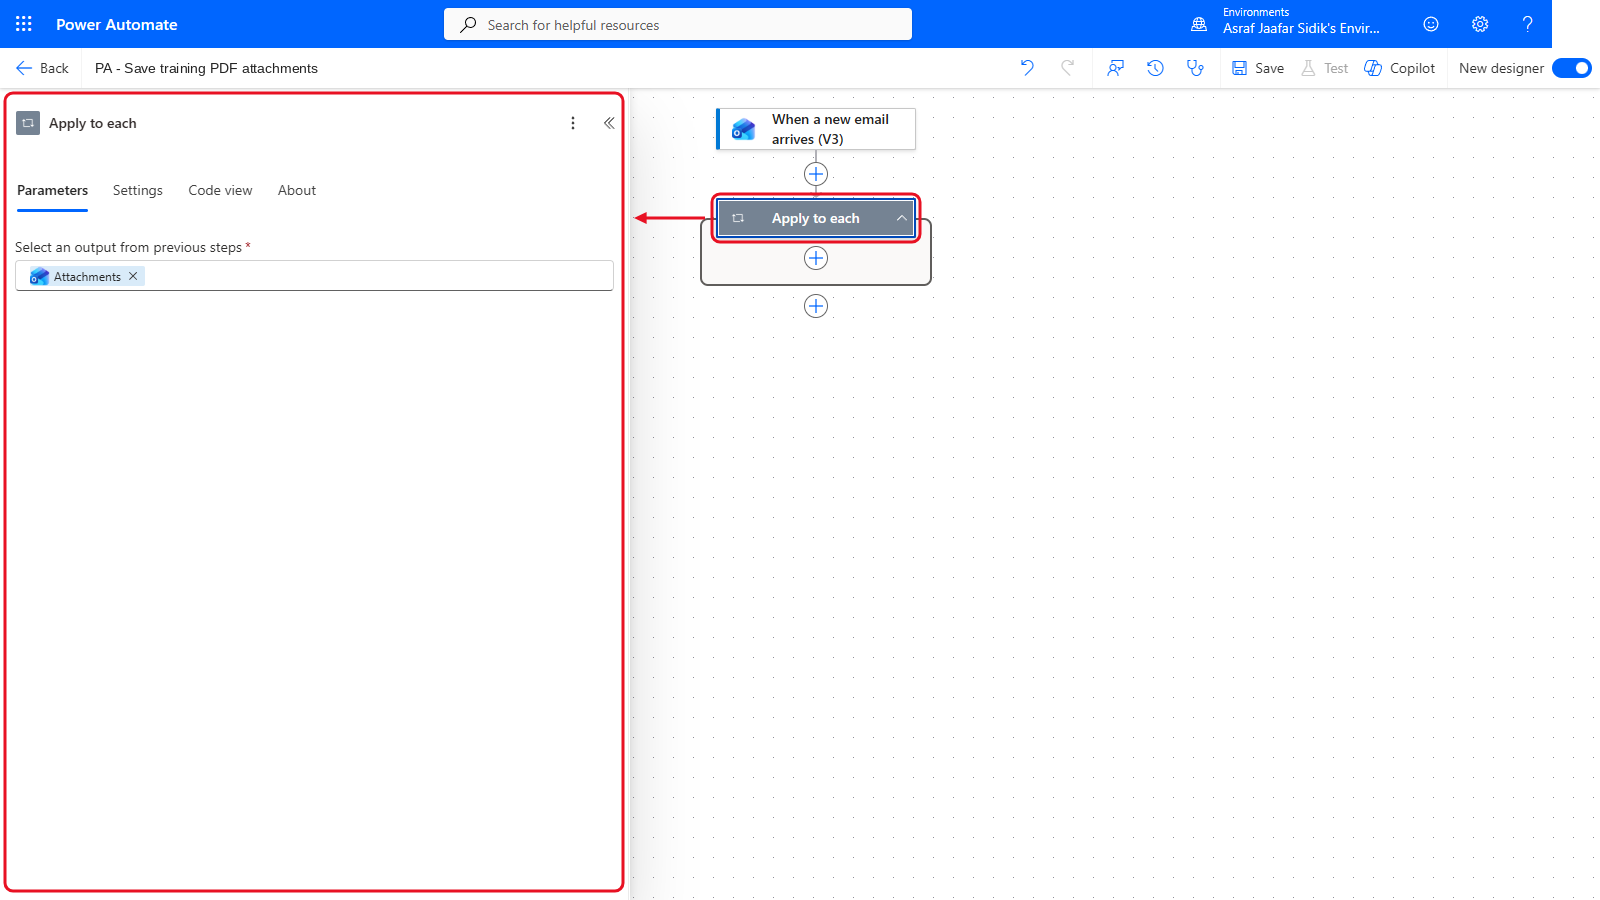Click the flow name PA - Save training PDF attachments
Image resolution: width=1600 pixels, height=900 pixels.
[x=206, y=68]
